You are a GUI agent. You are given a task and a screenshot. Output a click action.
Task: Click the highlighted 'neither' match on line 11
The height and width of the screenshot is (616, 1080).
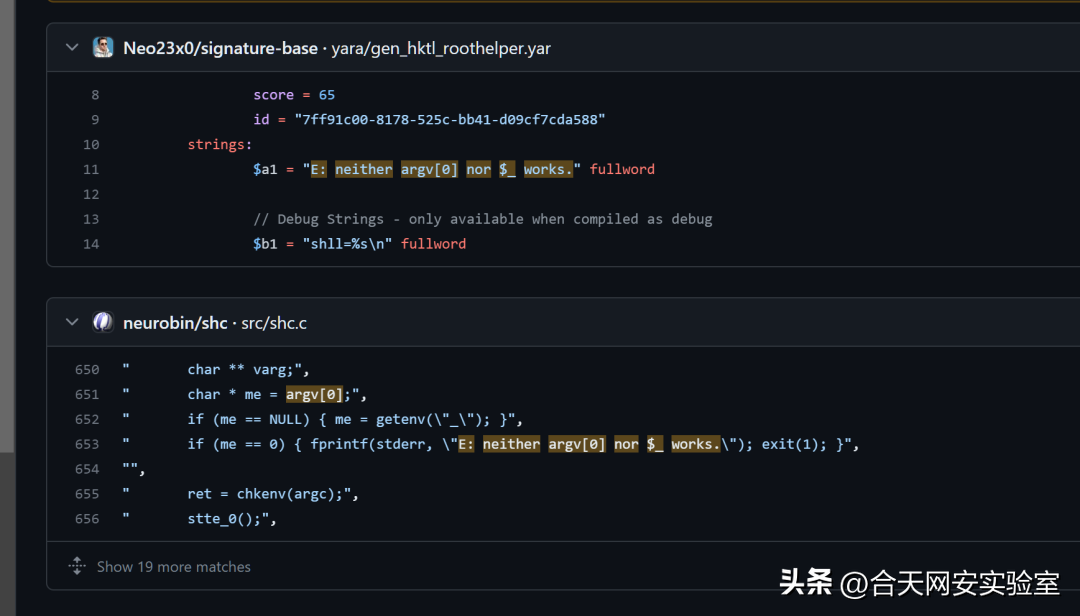(x=363, y=169)
